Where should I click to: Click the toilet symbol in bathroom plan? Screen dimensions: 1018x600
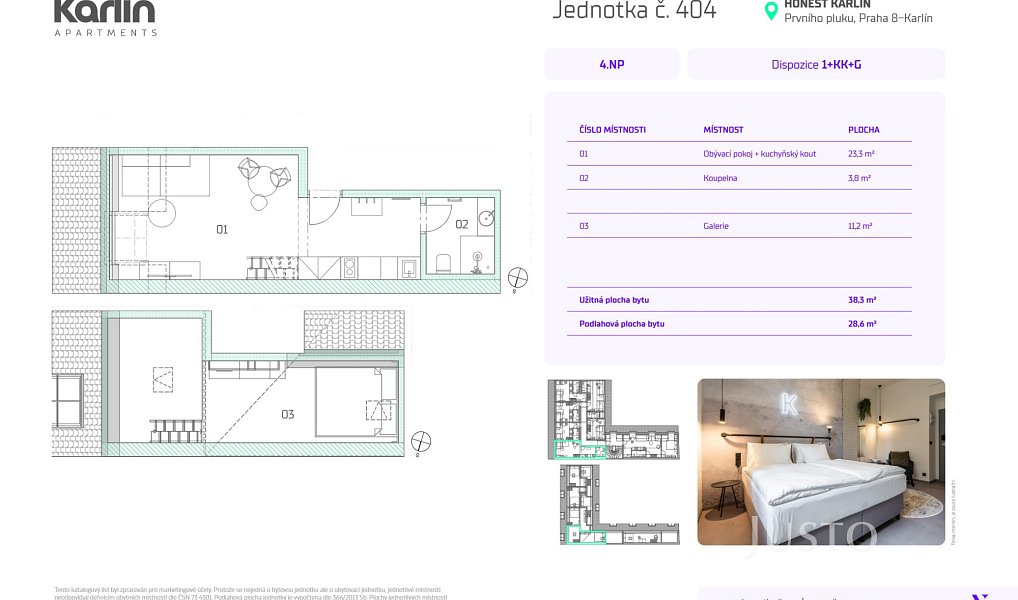tap(444, 264)
